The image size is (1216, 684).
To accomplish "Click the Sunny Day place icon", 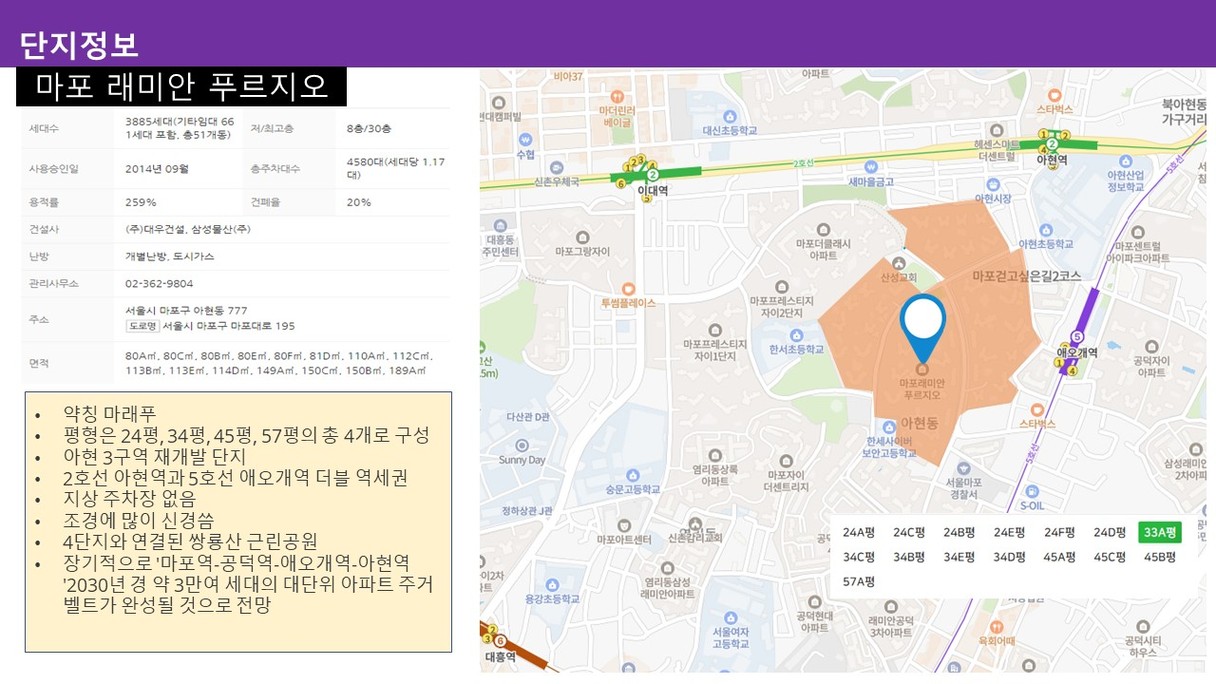I will click(520, 446).
